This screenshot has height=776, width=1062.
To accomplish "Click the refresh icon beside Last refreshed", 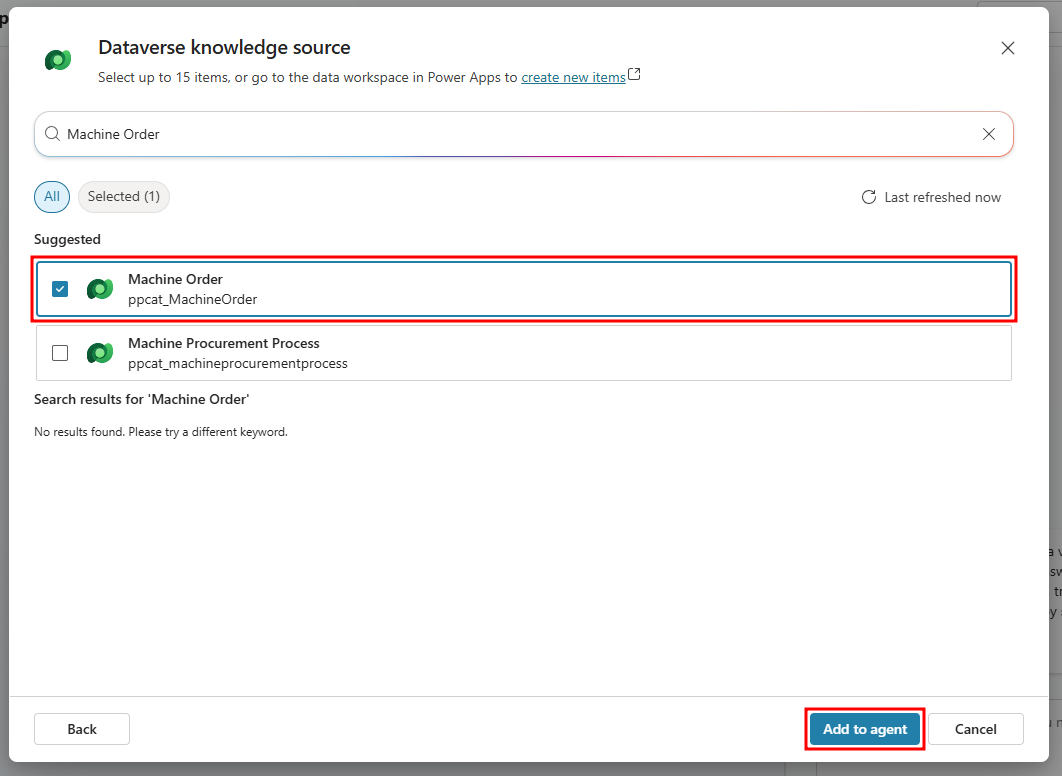I will [x=868, y=197].
